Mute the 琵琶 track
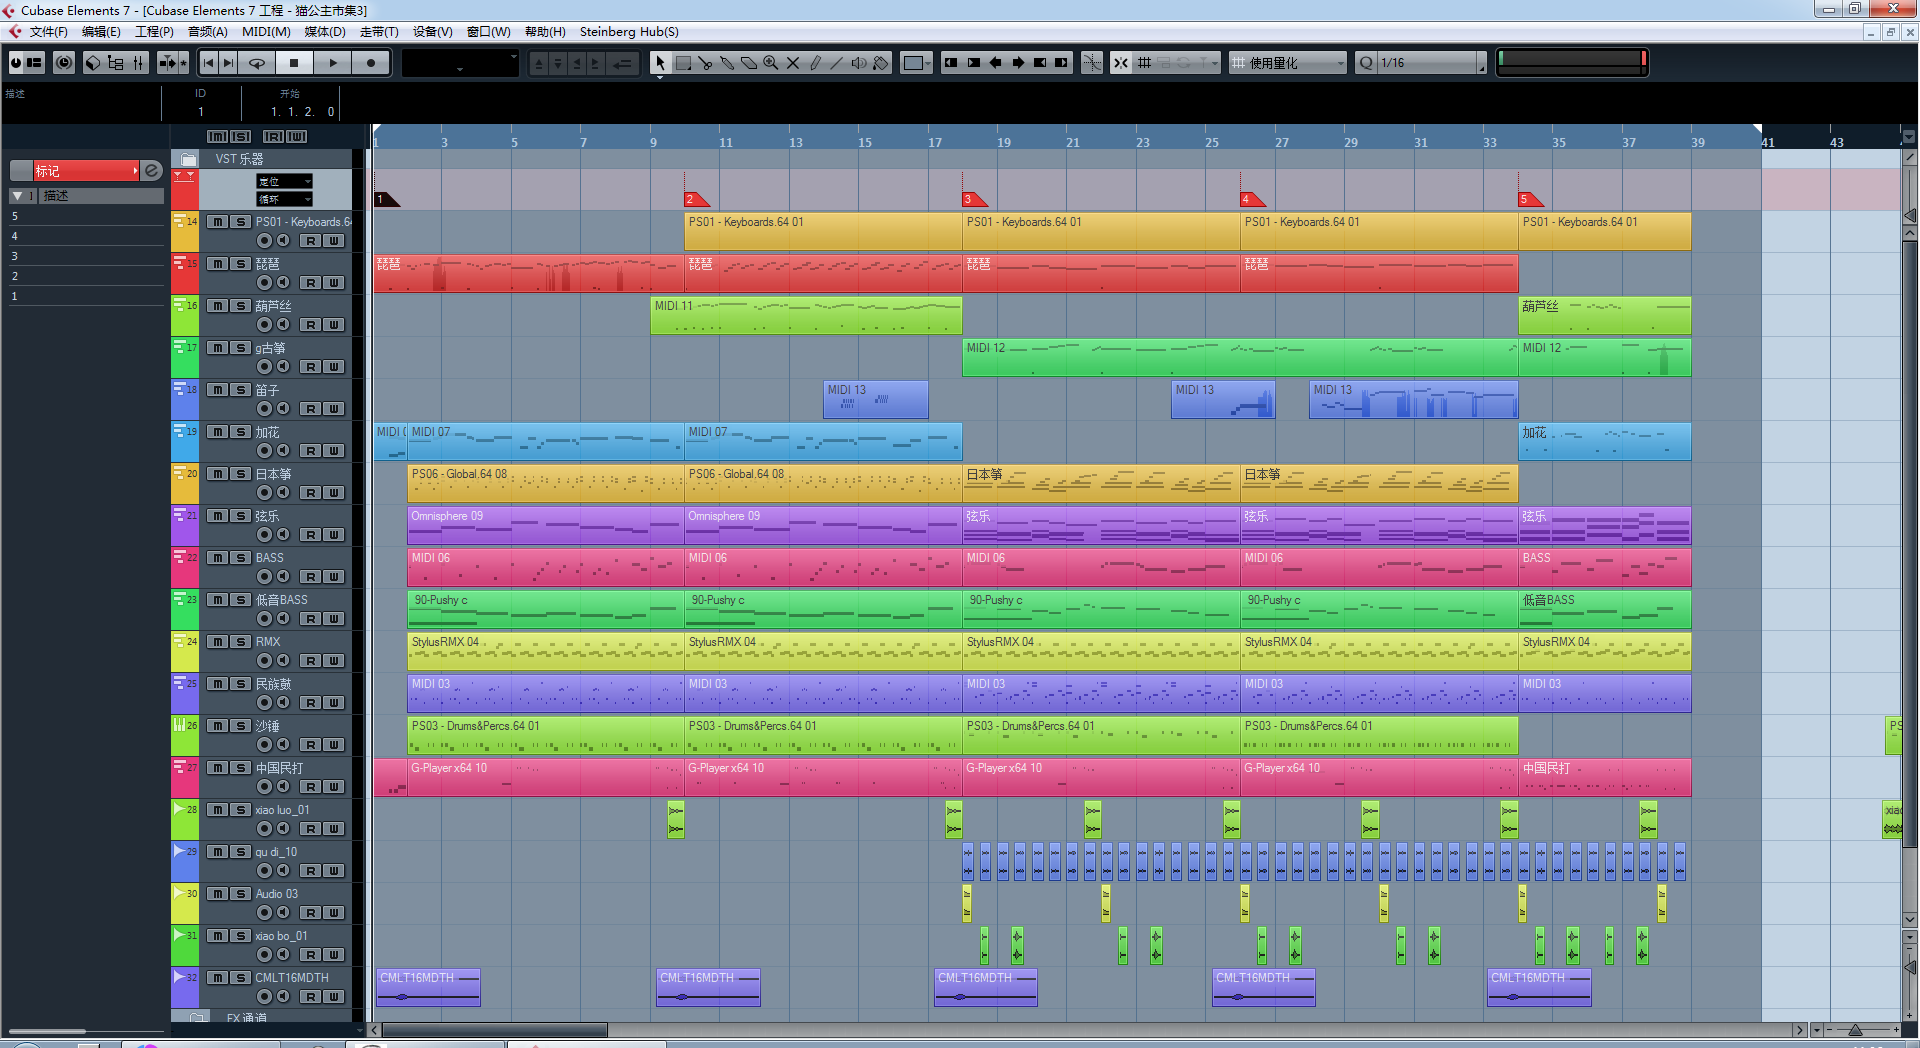1920x1048 pixels. 218,264
